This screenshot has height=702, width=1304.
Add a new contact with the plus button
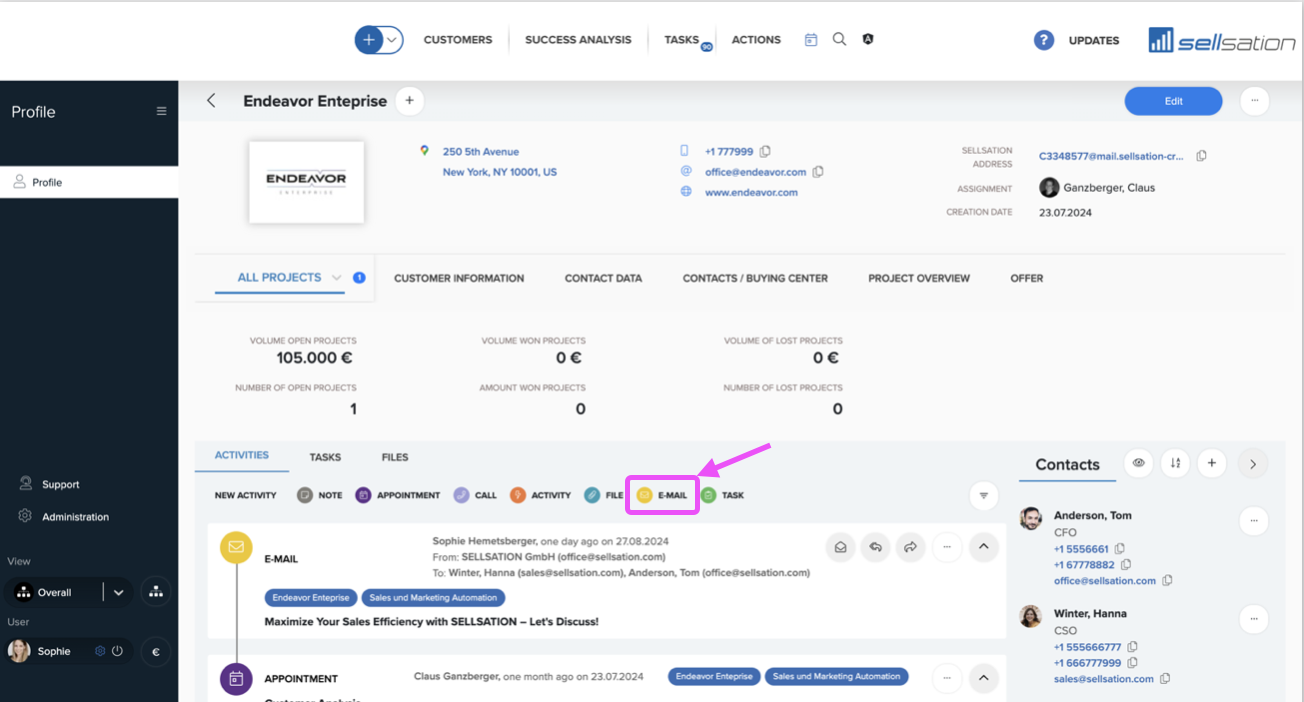(1212, 463)
